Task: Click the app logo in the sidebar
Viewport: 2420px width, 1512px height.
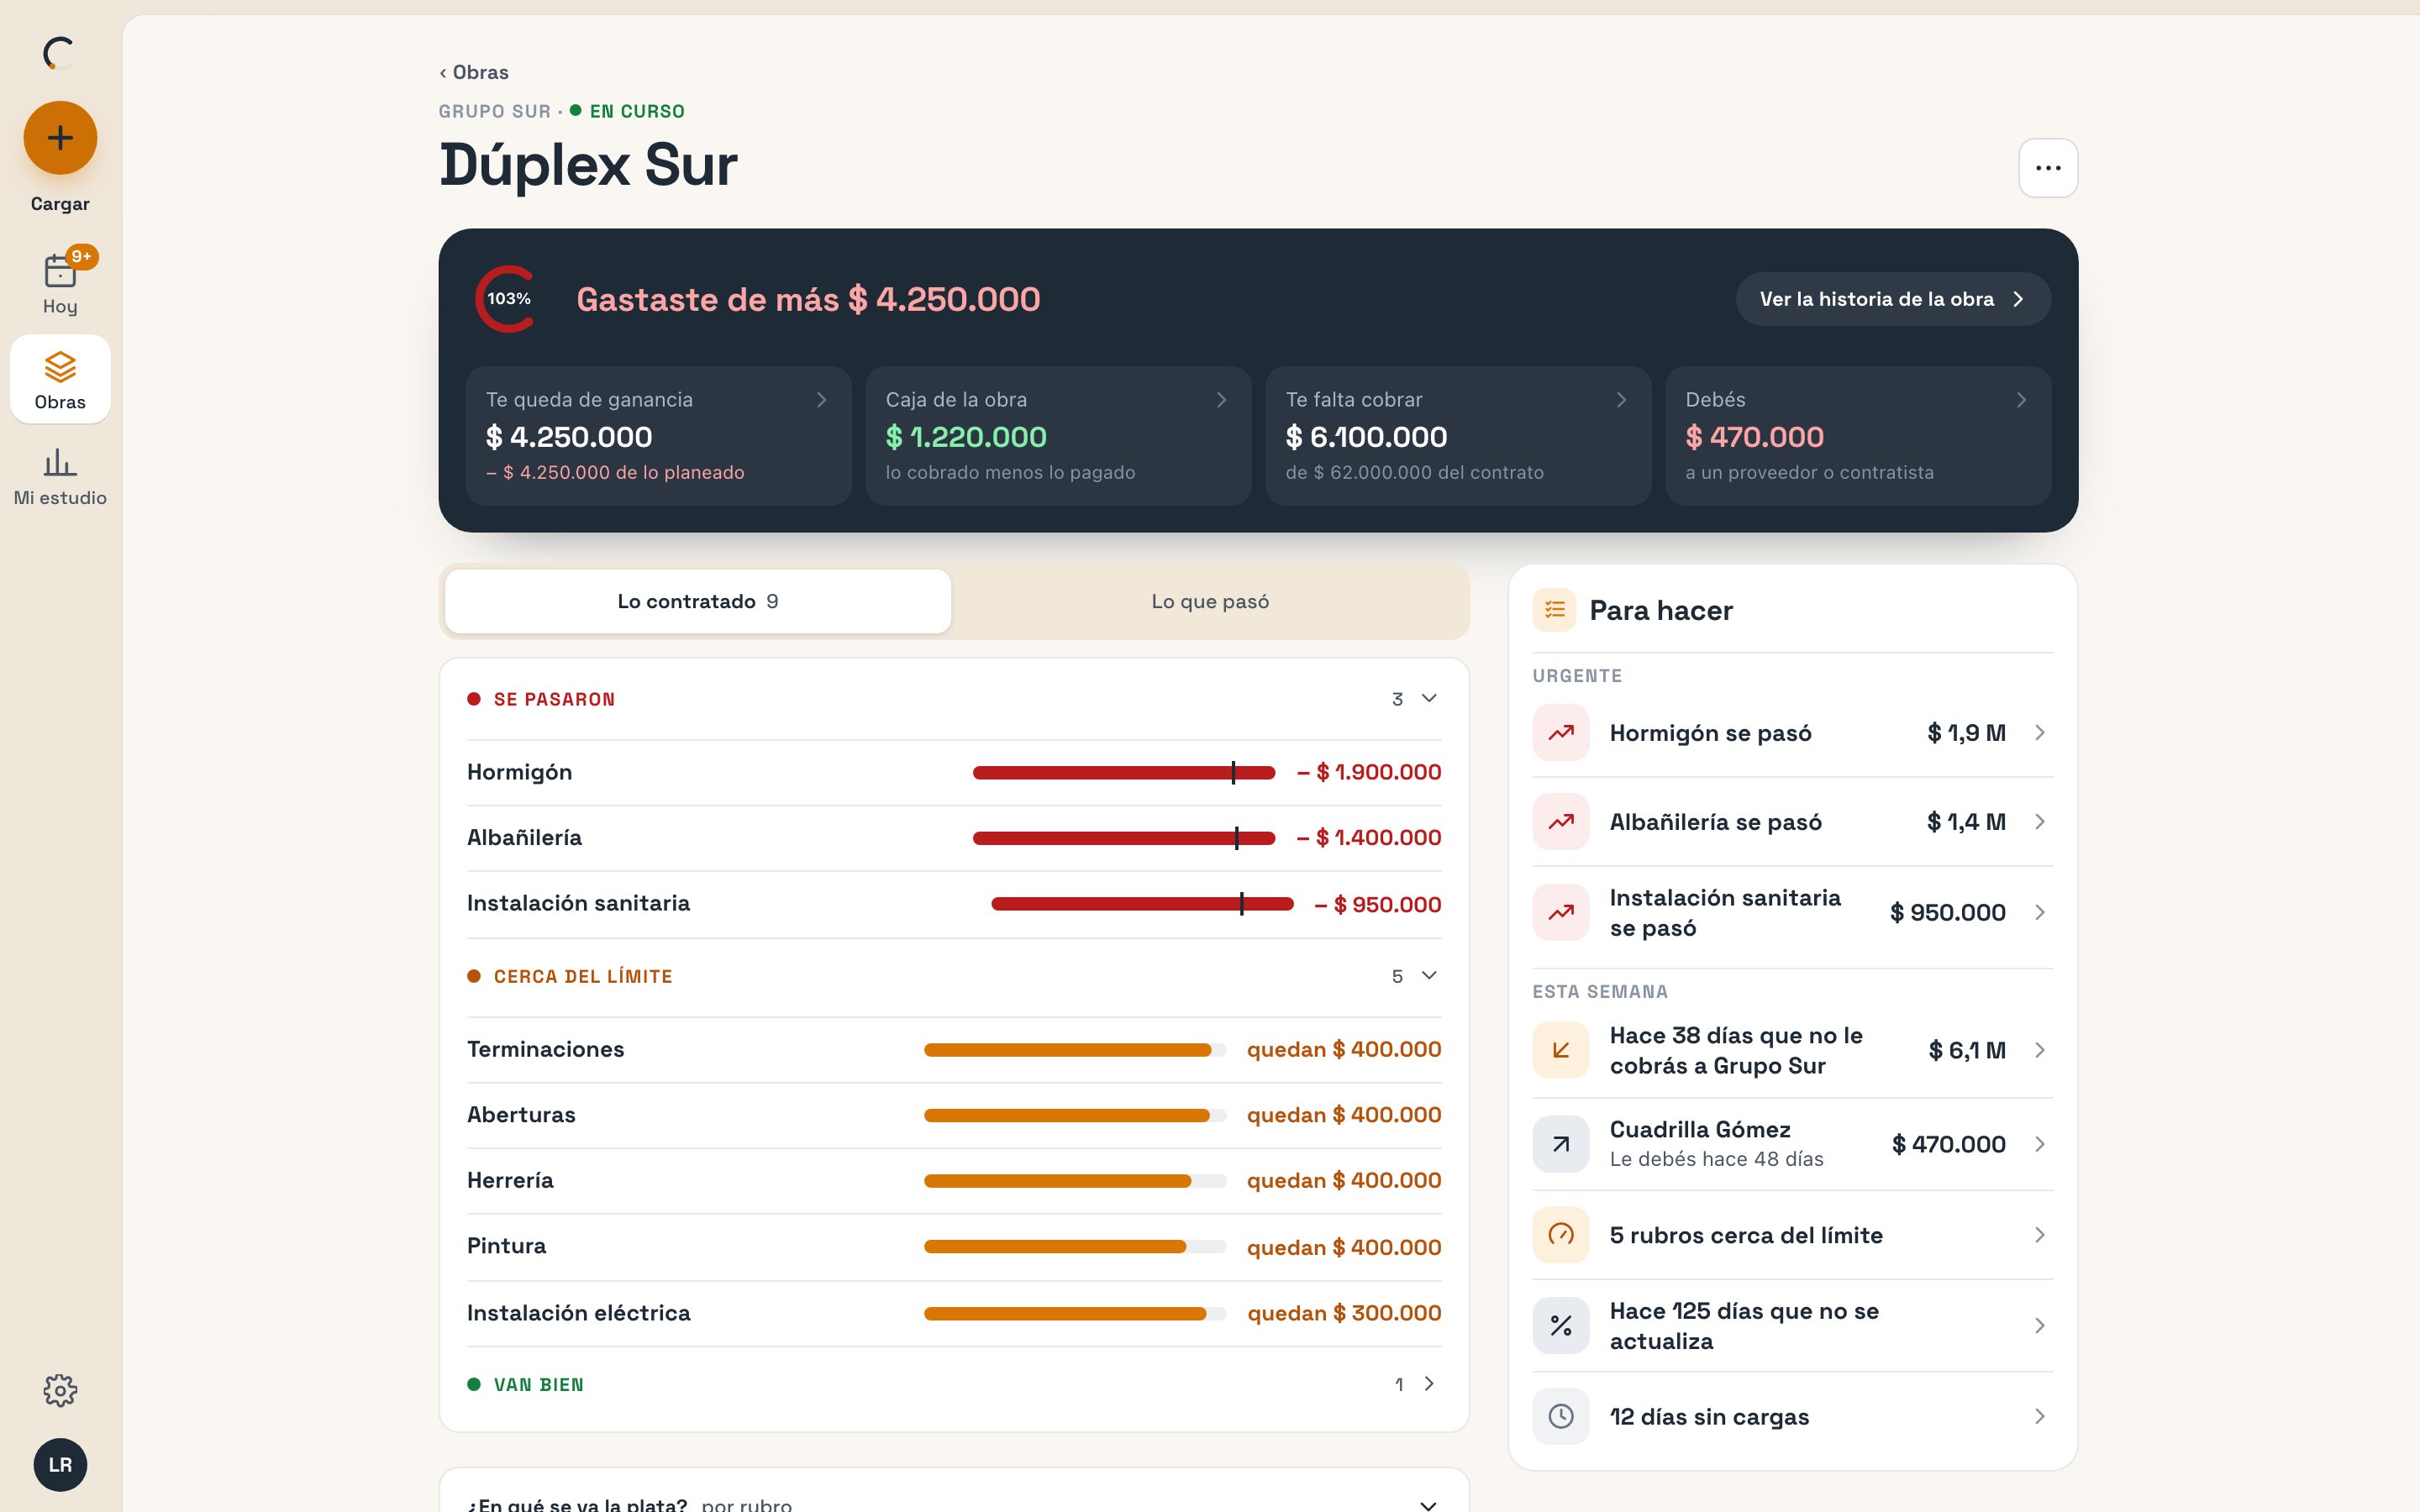Action: click(x=60, y=53)
